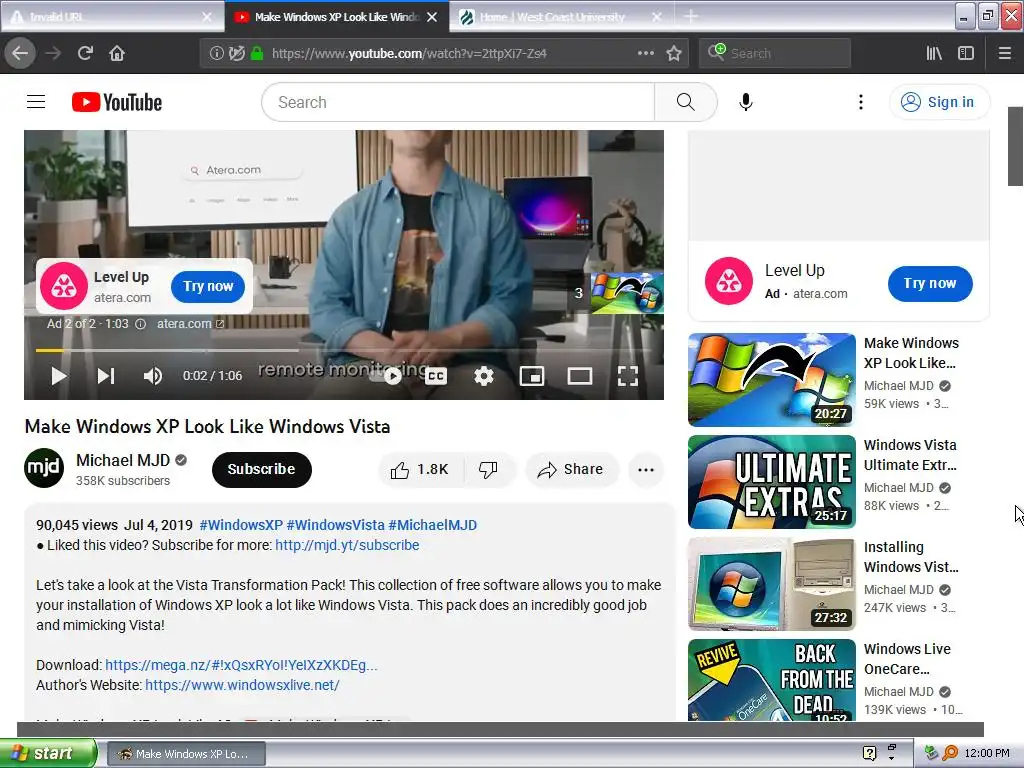Click the taskbar help question icon
The image size is (1024, 768).
pos(869,753)
